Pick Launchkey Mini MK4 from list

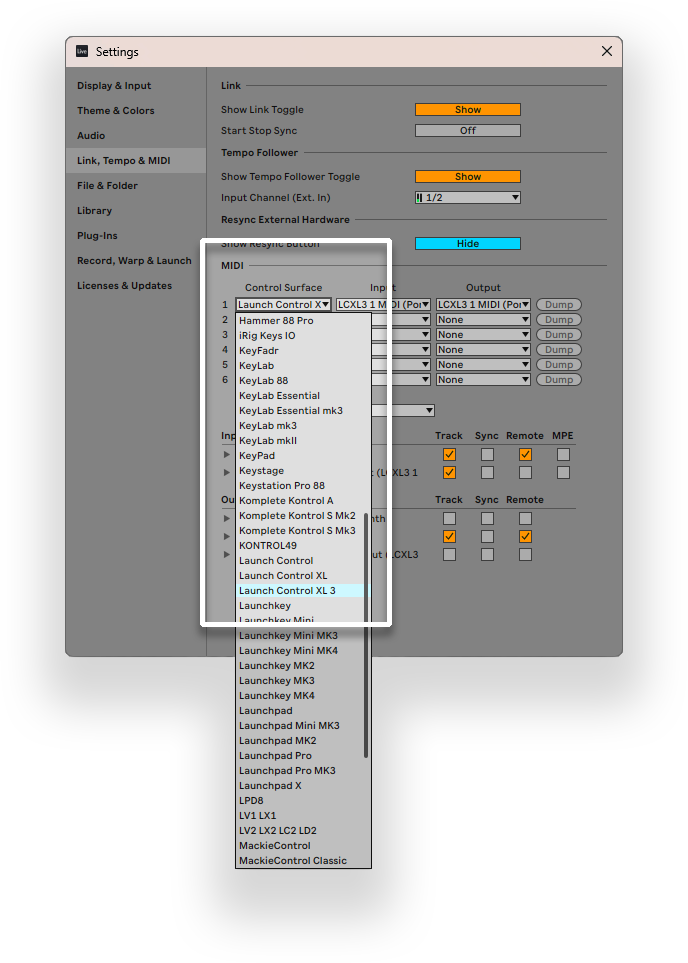coord(300,650)
